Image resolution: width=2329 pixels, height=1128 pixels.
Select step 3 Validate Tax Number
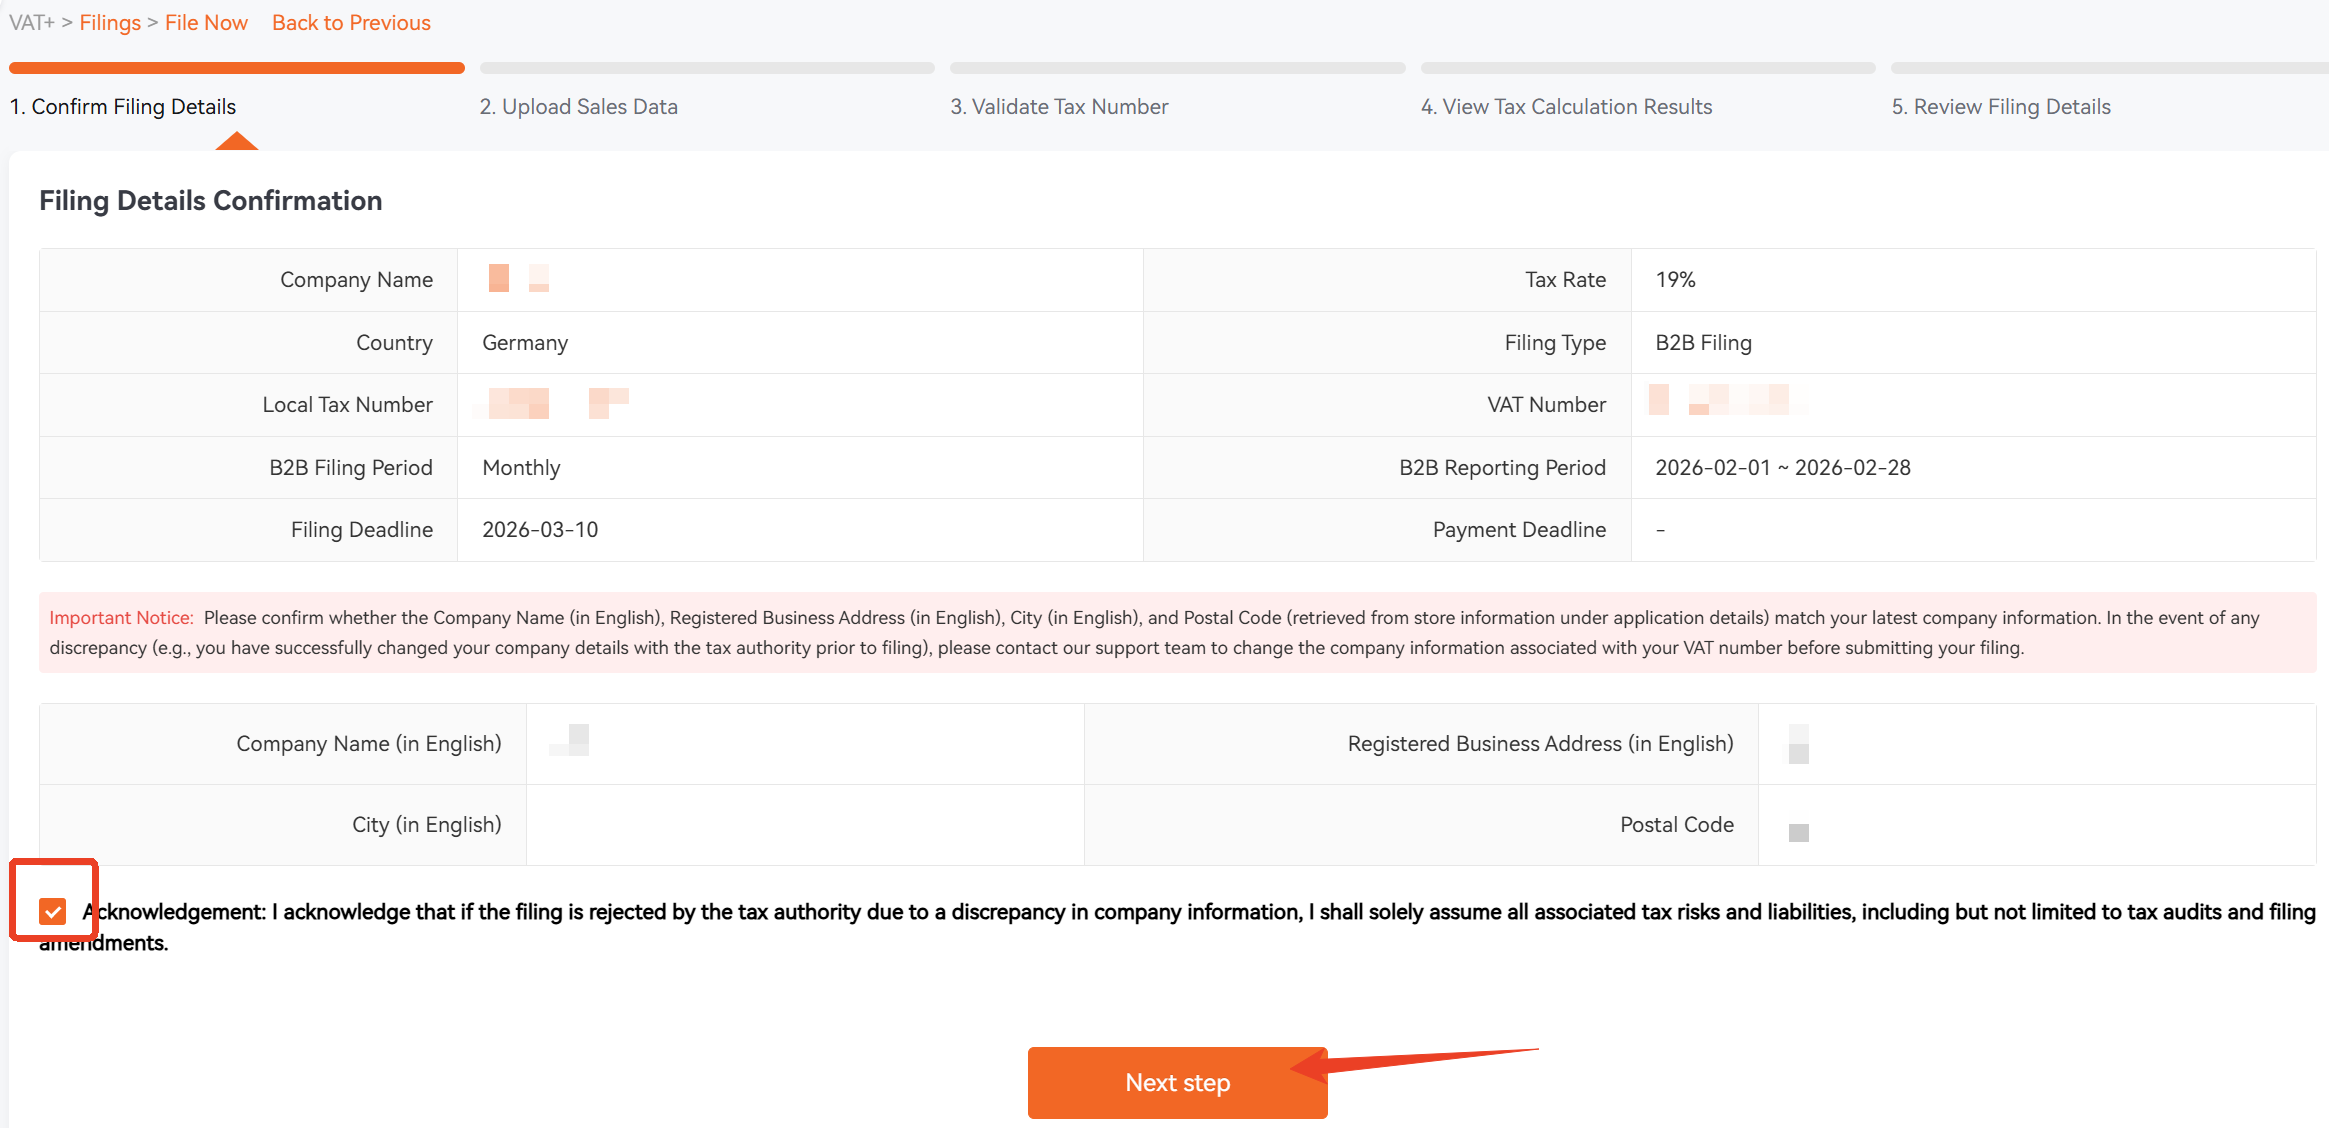coord(1059,106)
